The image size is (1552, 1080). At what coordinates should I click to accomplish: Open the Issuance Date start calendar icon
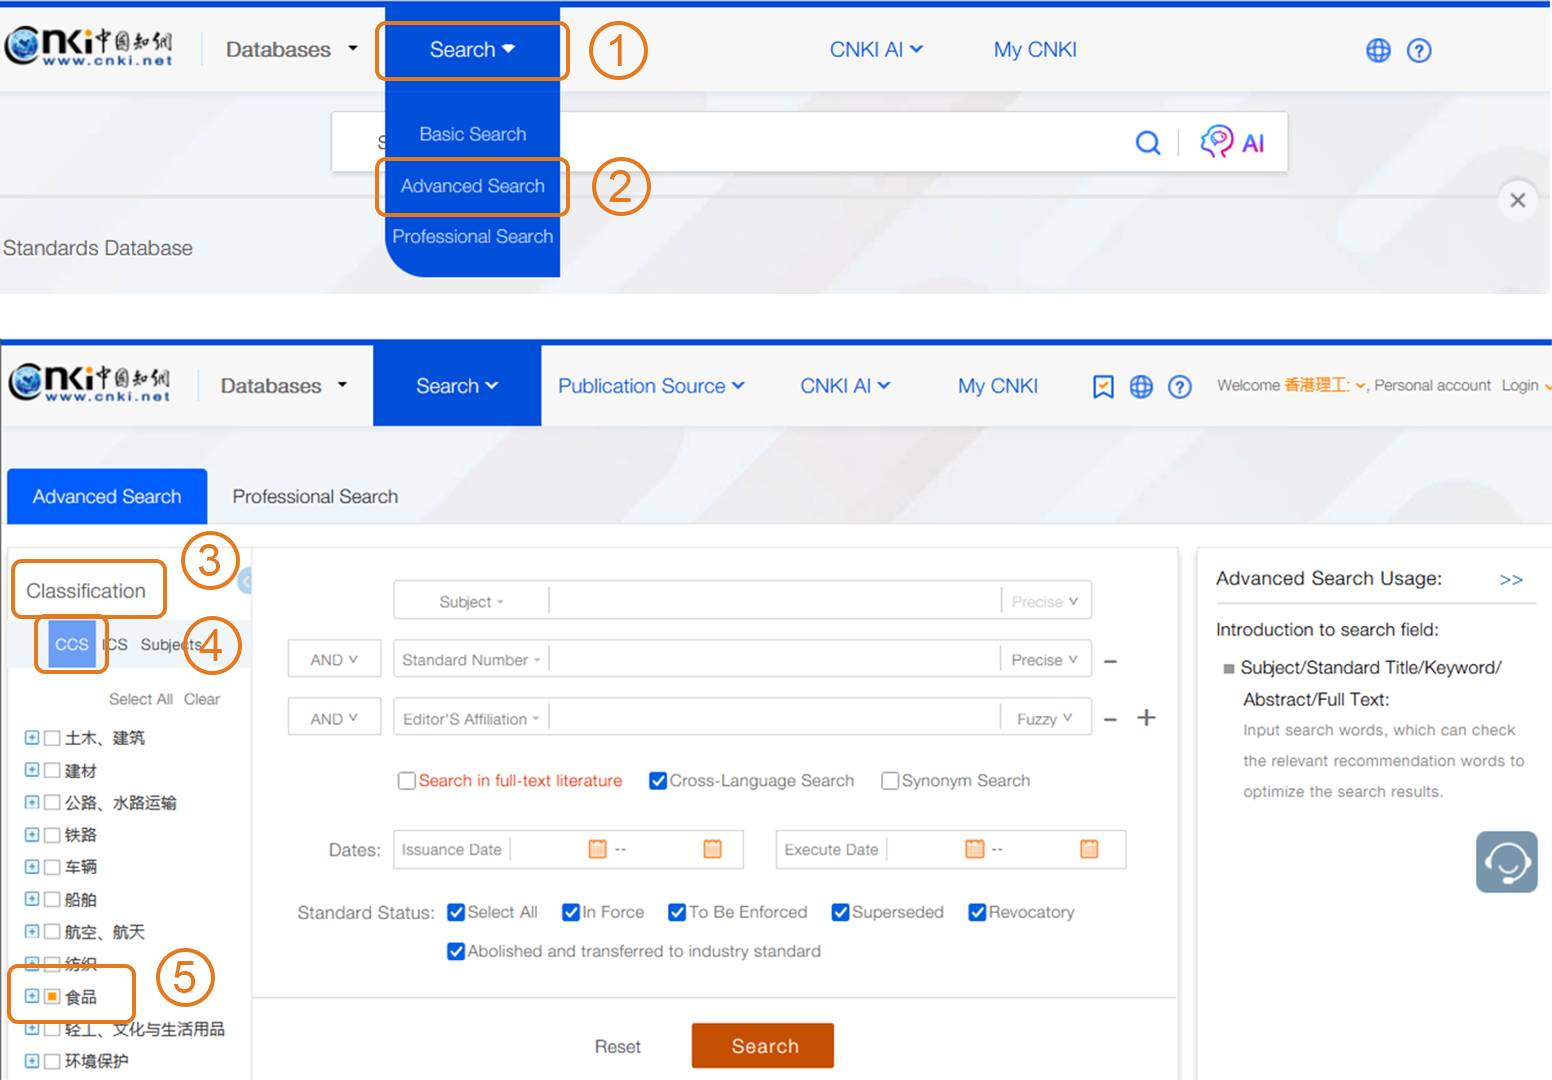click(598, 849)
